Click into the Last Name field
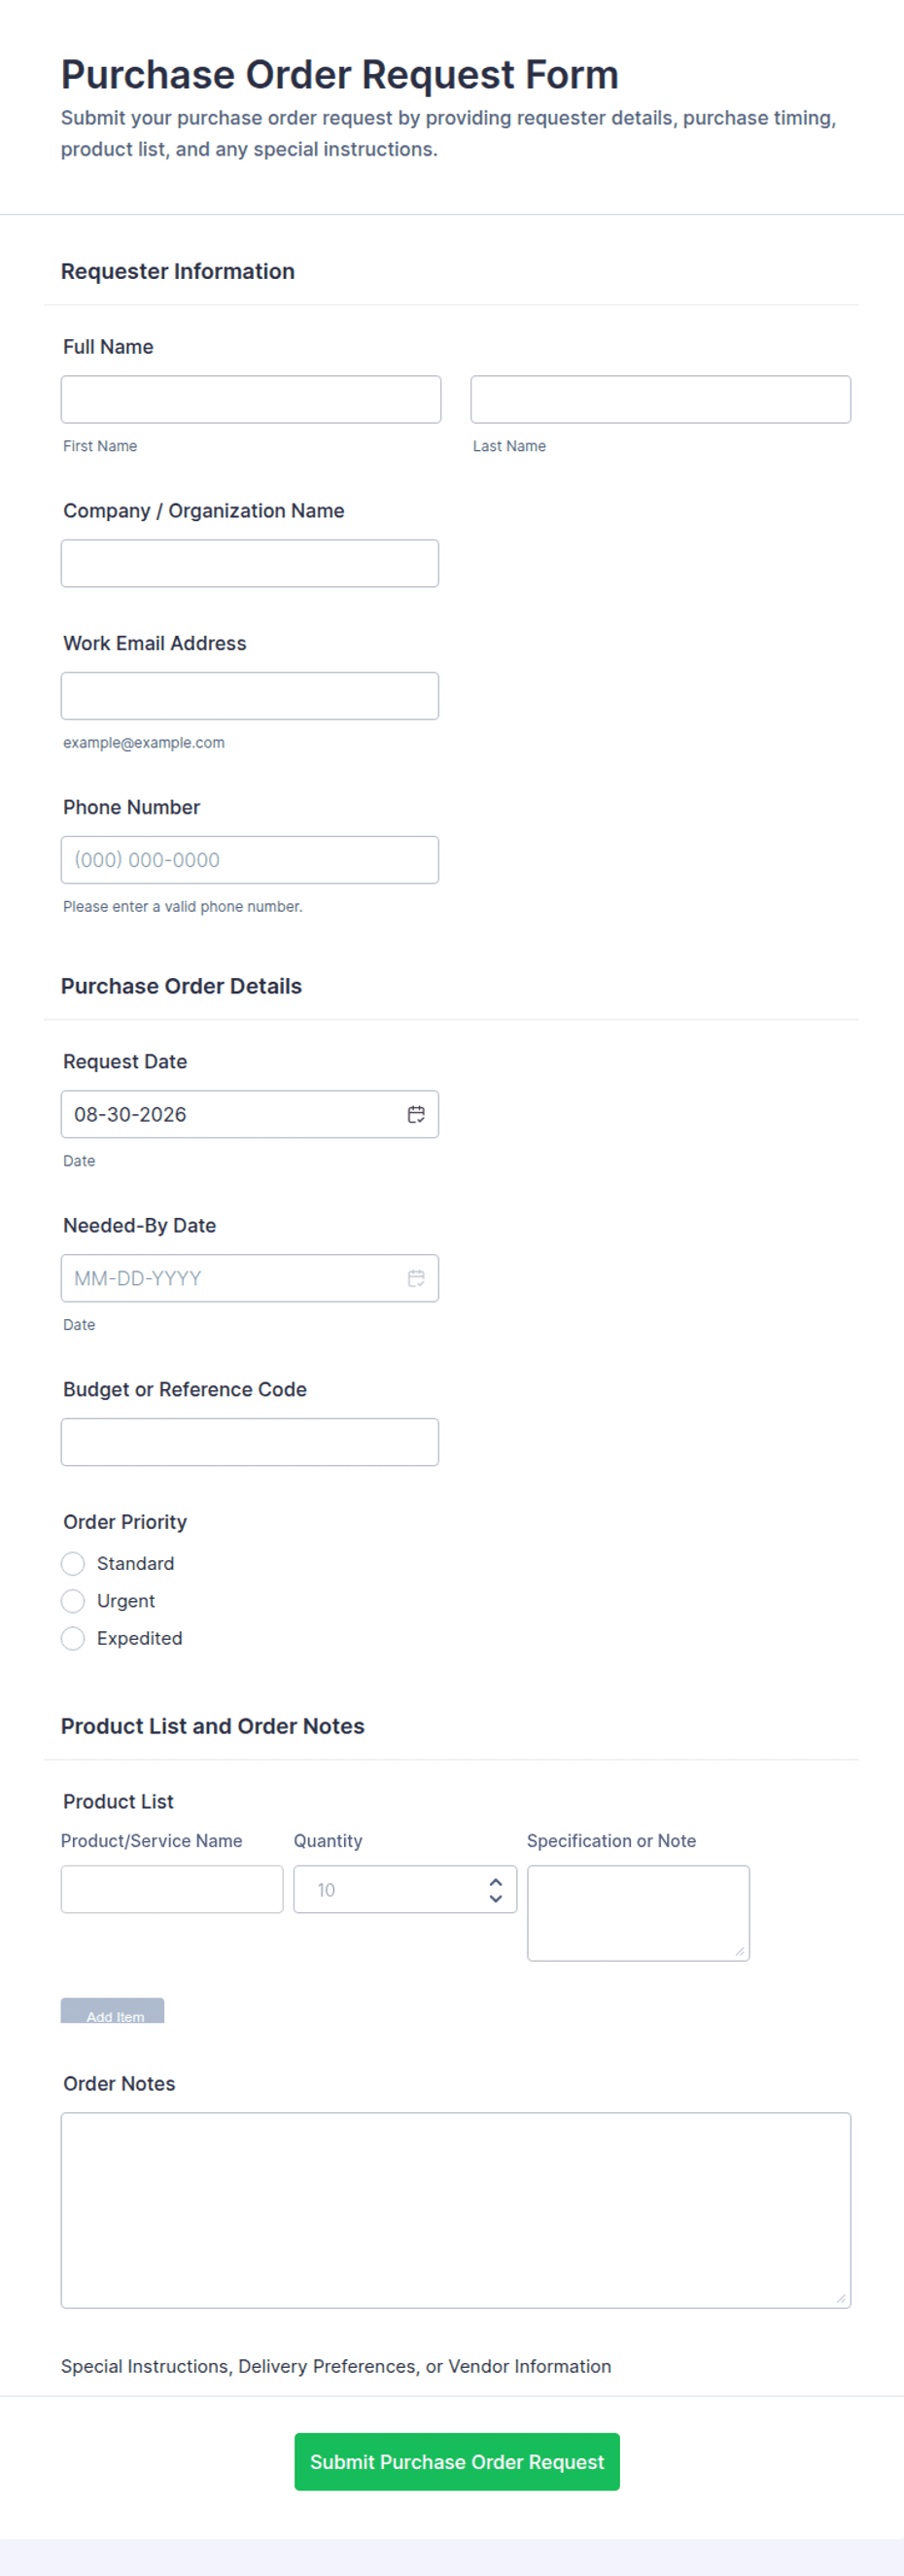 click(661, 399)
